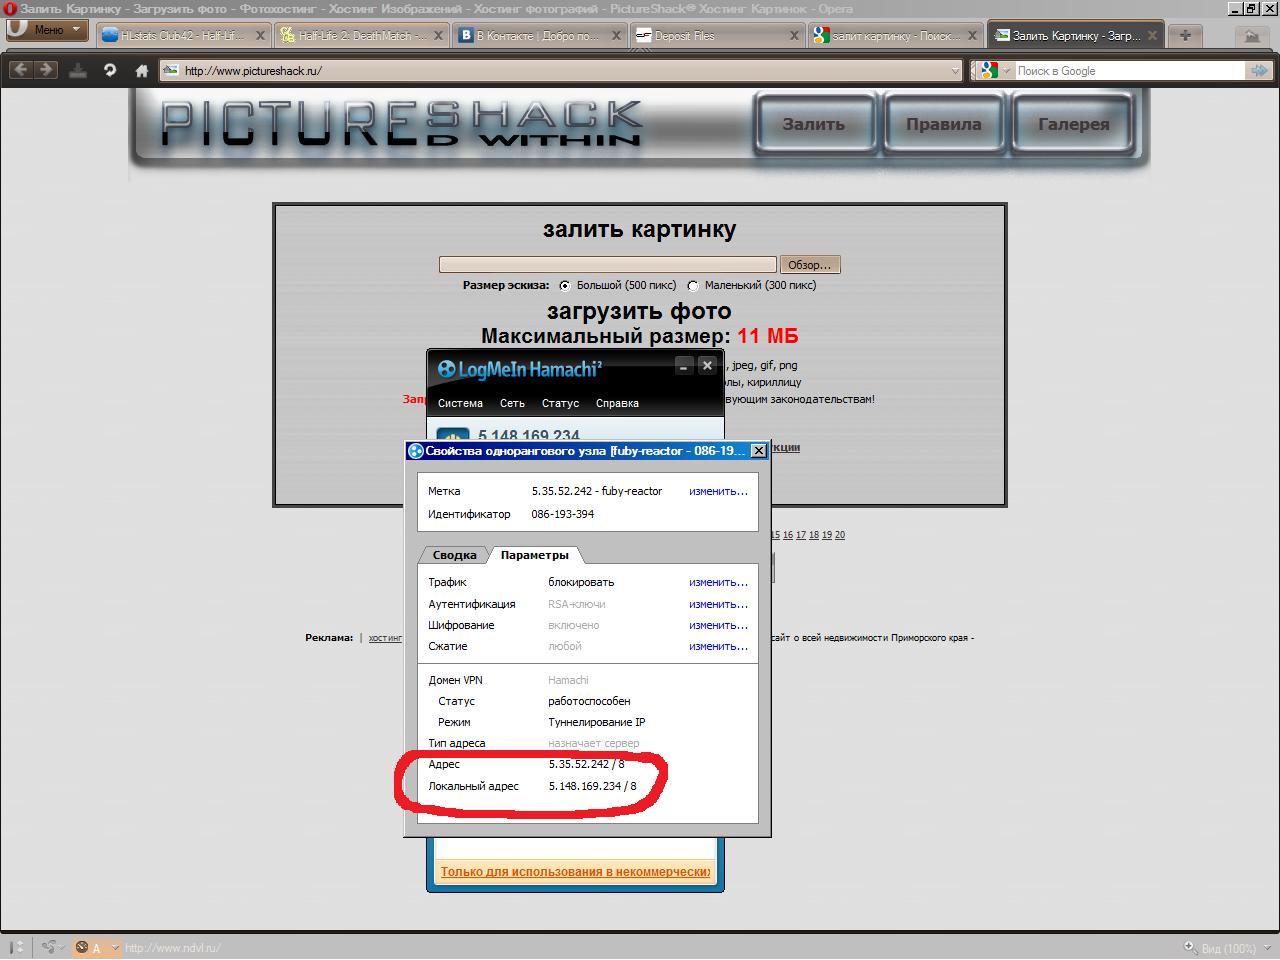Click the Залить button on PictureShack header
This screenshot has width=1280, height=960.
(x=813, y=124)
